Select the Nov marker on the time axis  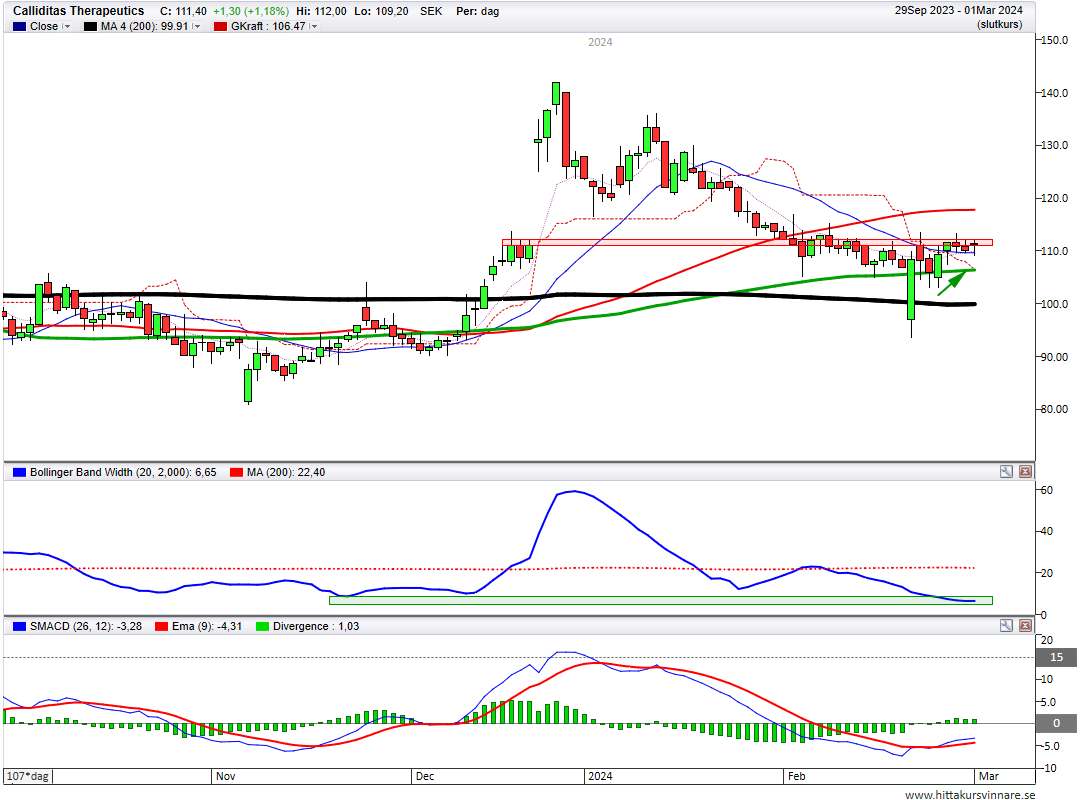click(225, 776)
